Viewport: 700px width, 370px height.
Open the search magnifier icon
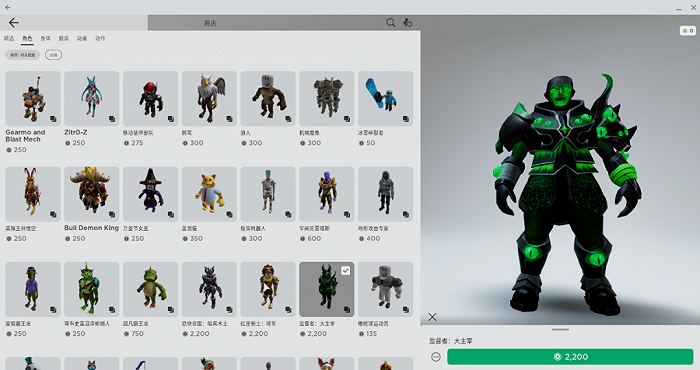391,22
